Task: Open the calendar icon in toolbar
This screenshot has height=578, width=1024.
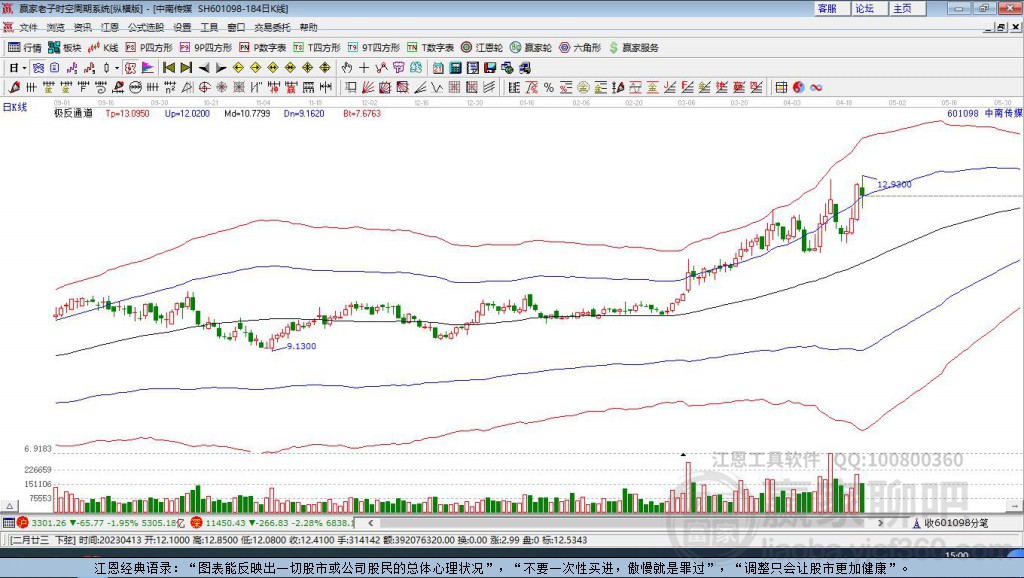Action: (x=438, y=68)
